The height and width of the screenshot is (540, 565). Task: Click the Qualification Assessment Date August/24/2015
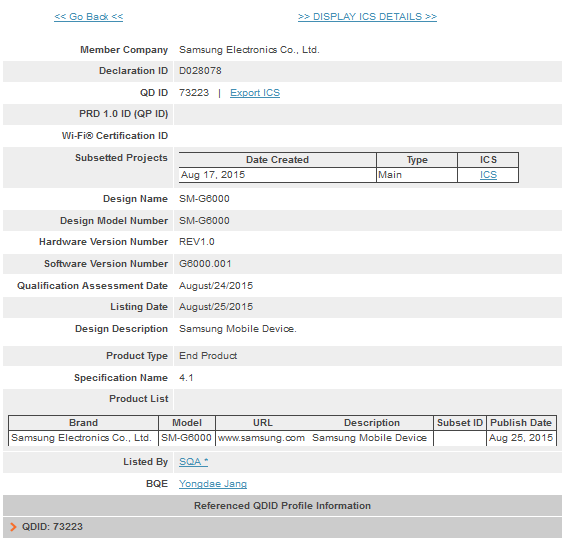(x=216, y=286)
